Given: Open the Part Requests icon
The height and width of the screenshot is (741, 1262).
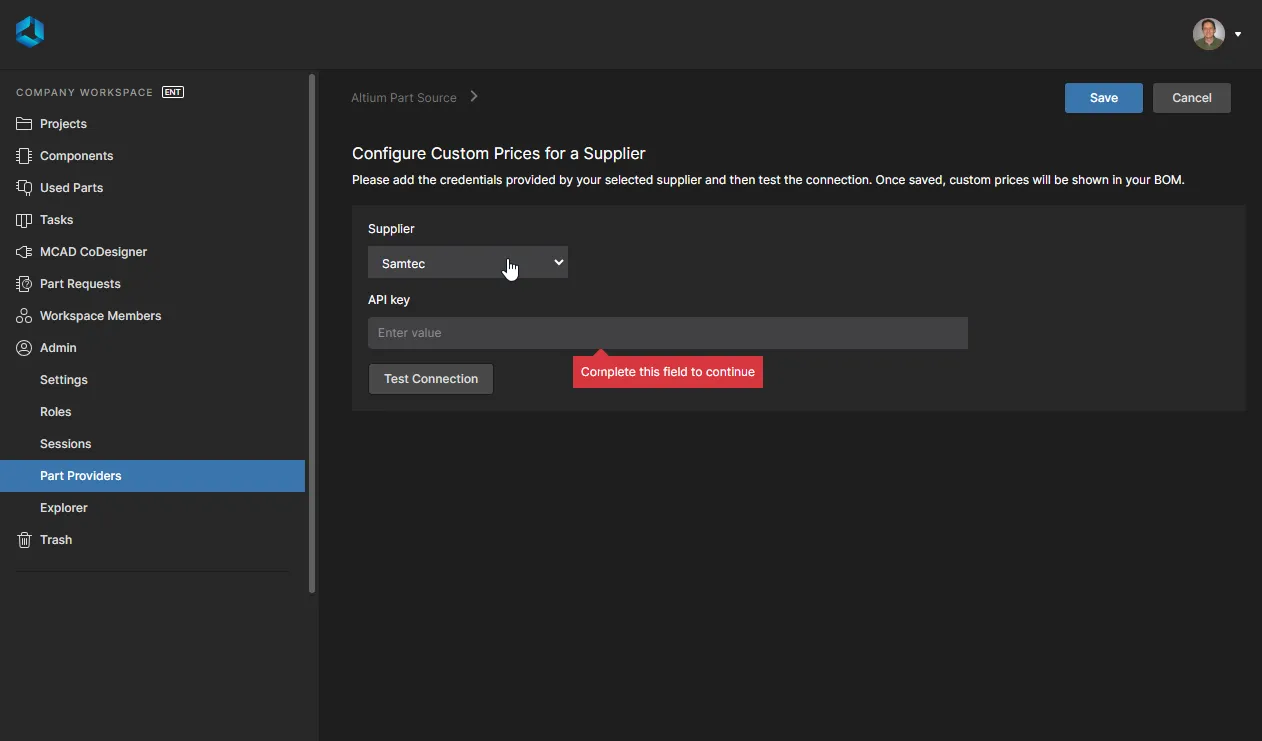Looking at the screenshot, I should coord(24,284).
